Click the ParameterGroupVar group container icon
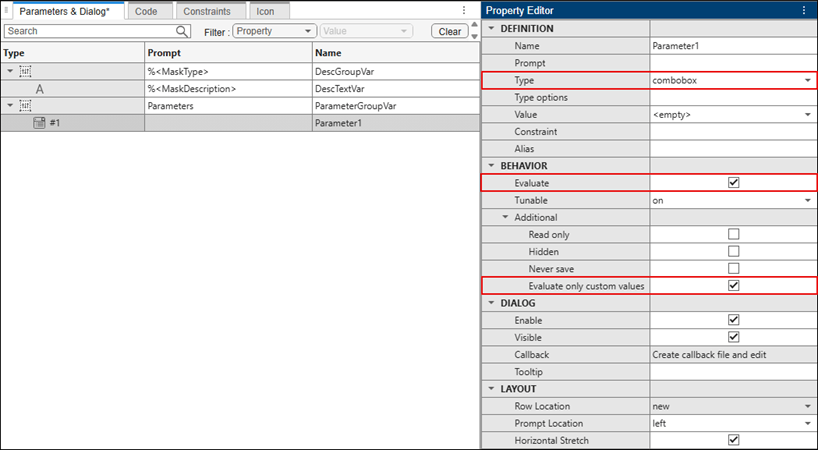The height and width of the screenshot is (450, 818). pyautogui.click(x=25, y=106)
